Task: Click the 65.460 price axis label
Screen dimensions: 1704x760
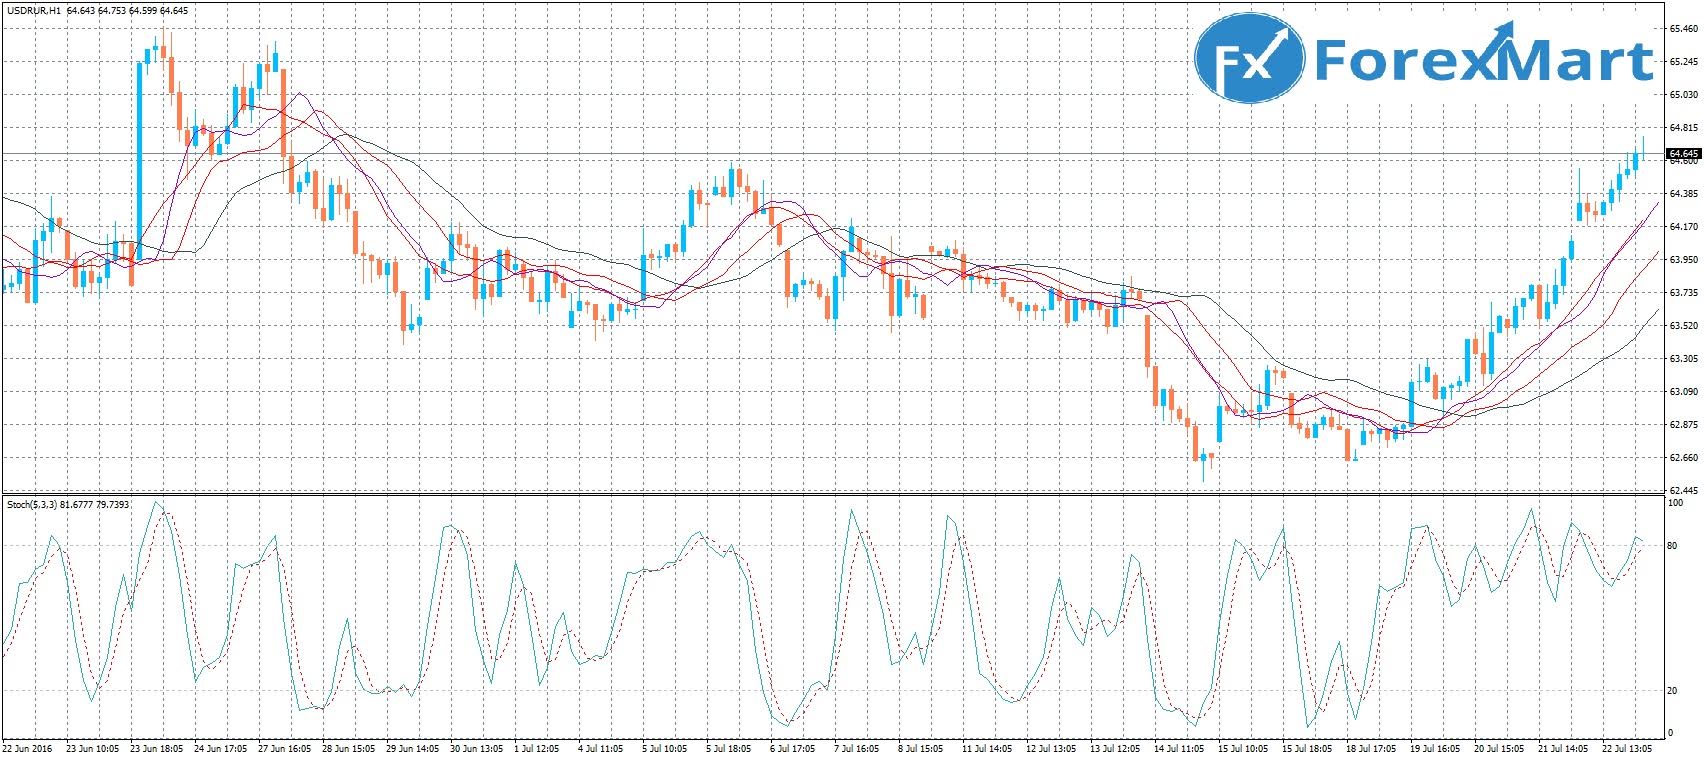Action: [1683, 29]
